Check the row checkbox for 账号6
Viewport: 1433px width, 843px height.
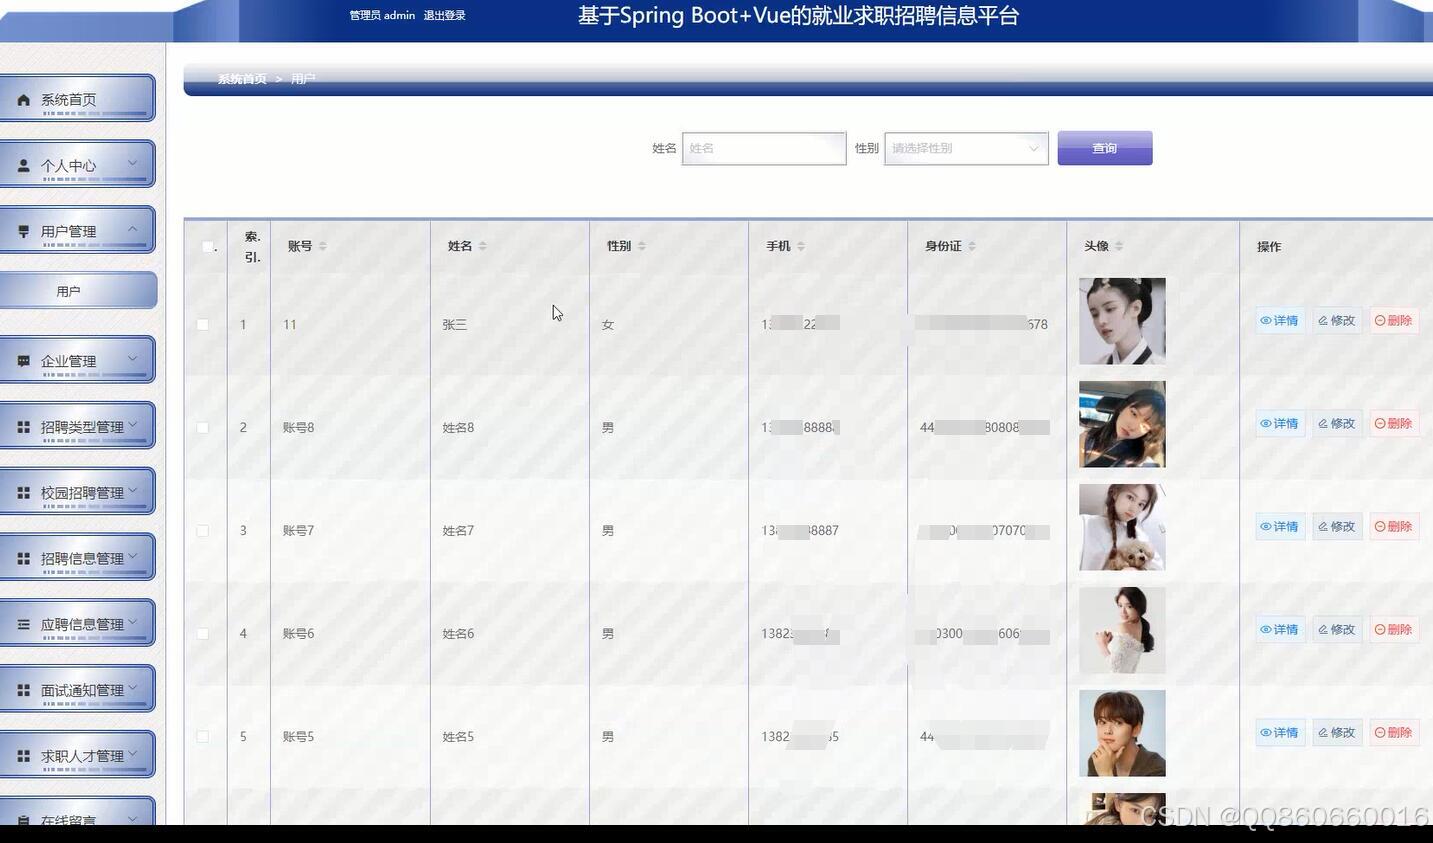(x=203, y=633)
